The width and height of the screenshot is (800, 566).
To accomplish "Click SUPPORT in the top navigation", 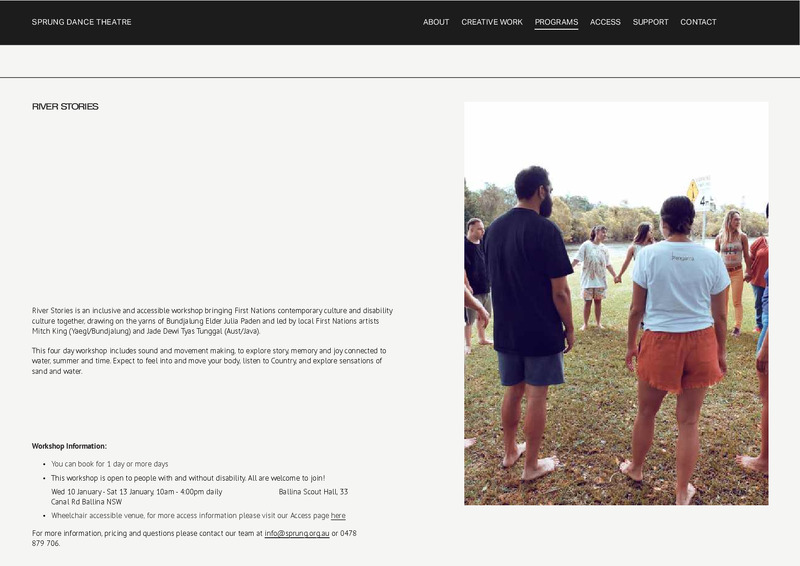I will coord(650,22).
